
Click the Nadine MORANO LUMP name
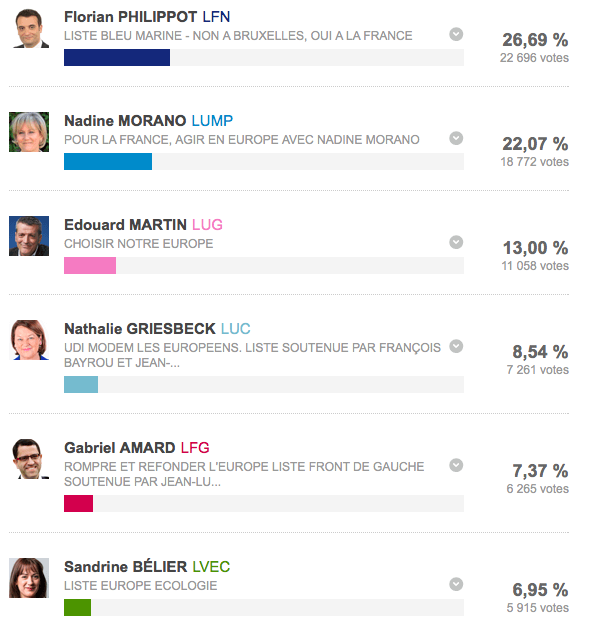click(148, 121)
